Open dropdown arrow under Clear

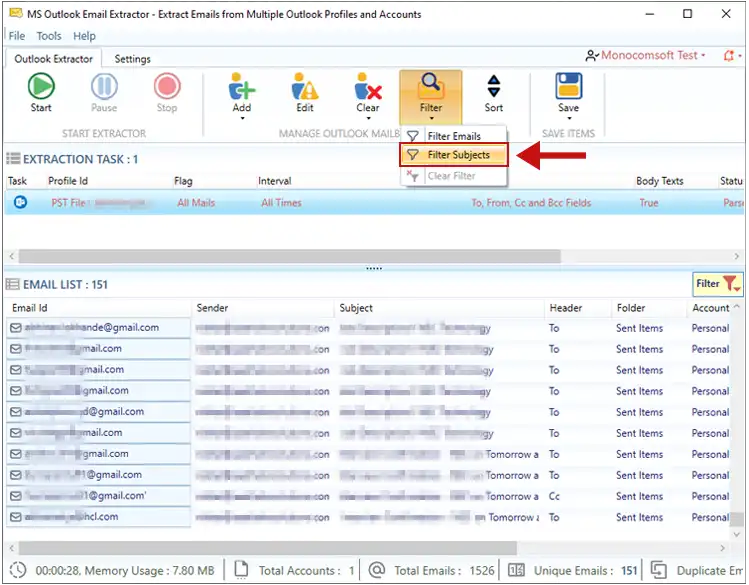pos(368,118)
